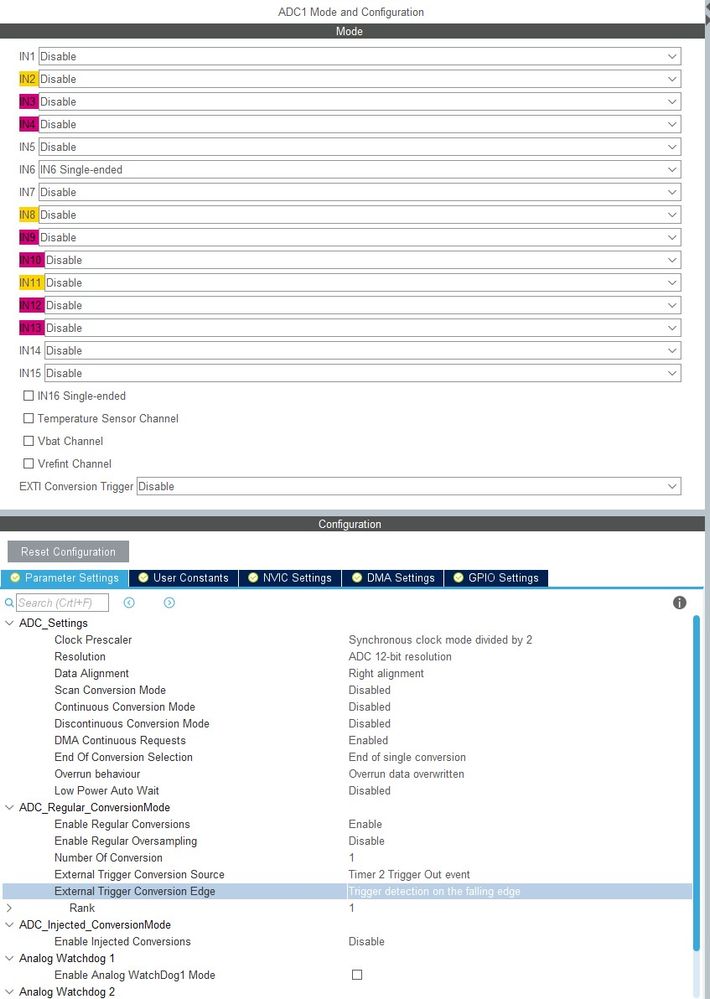Select Resolution value 'ADC 12-bit resolution'
710x999 pixels.
tap(400, 656)
